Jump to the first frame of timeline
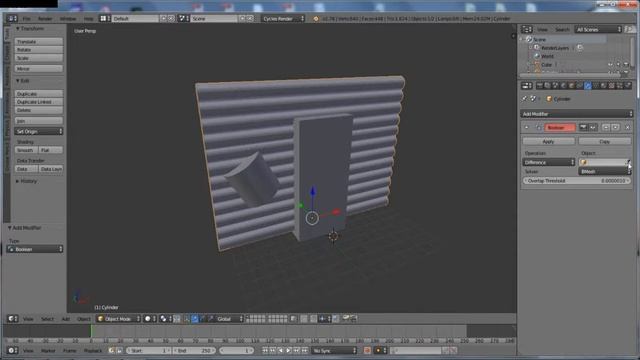Viewport: 640px width, 360px height. coord(265,350)
